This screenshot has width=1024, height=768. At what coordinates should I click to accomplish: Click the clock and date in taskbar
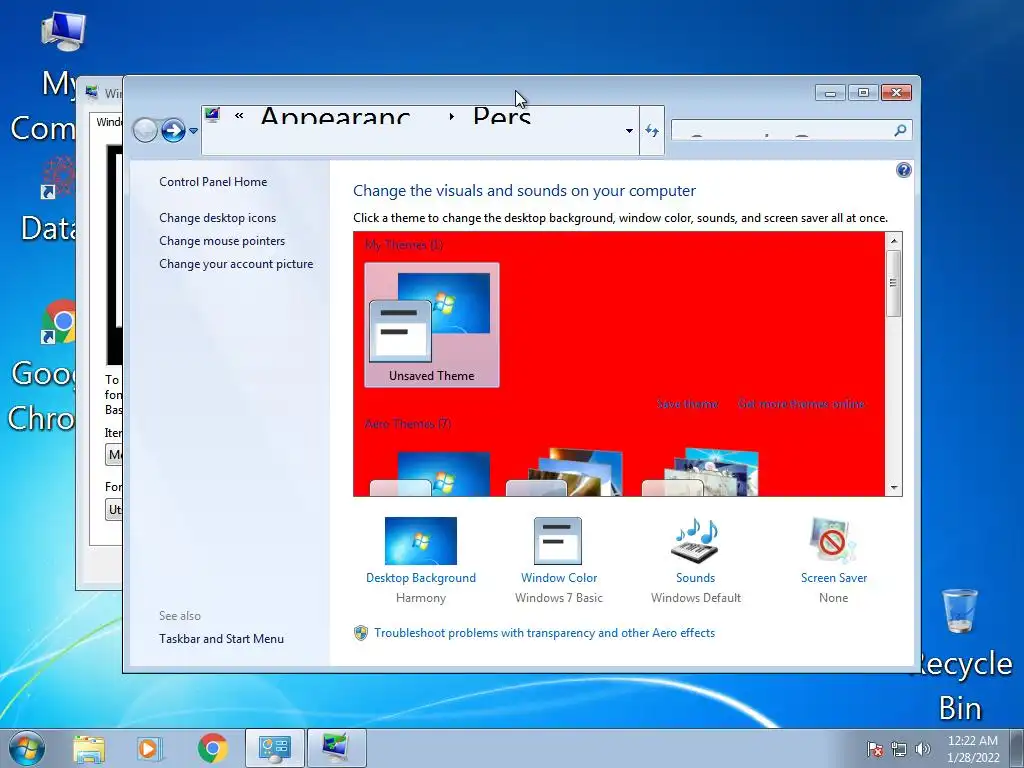(972, 748)
